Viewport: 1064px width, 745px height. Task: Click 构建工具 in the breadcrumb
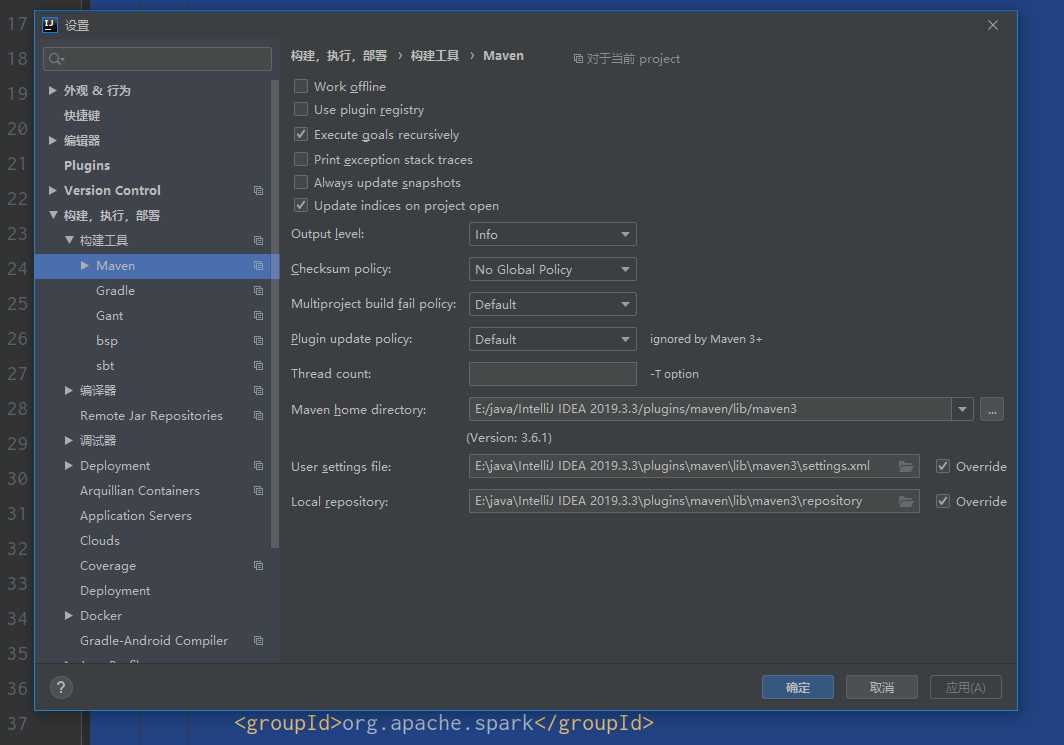(435, 56)
